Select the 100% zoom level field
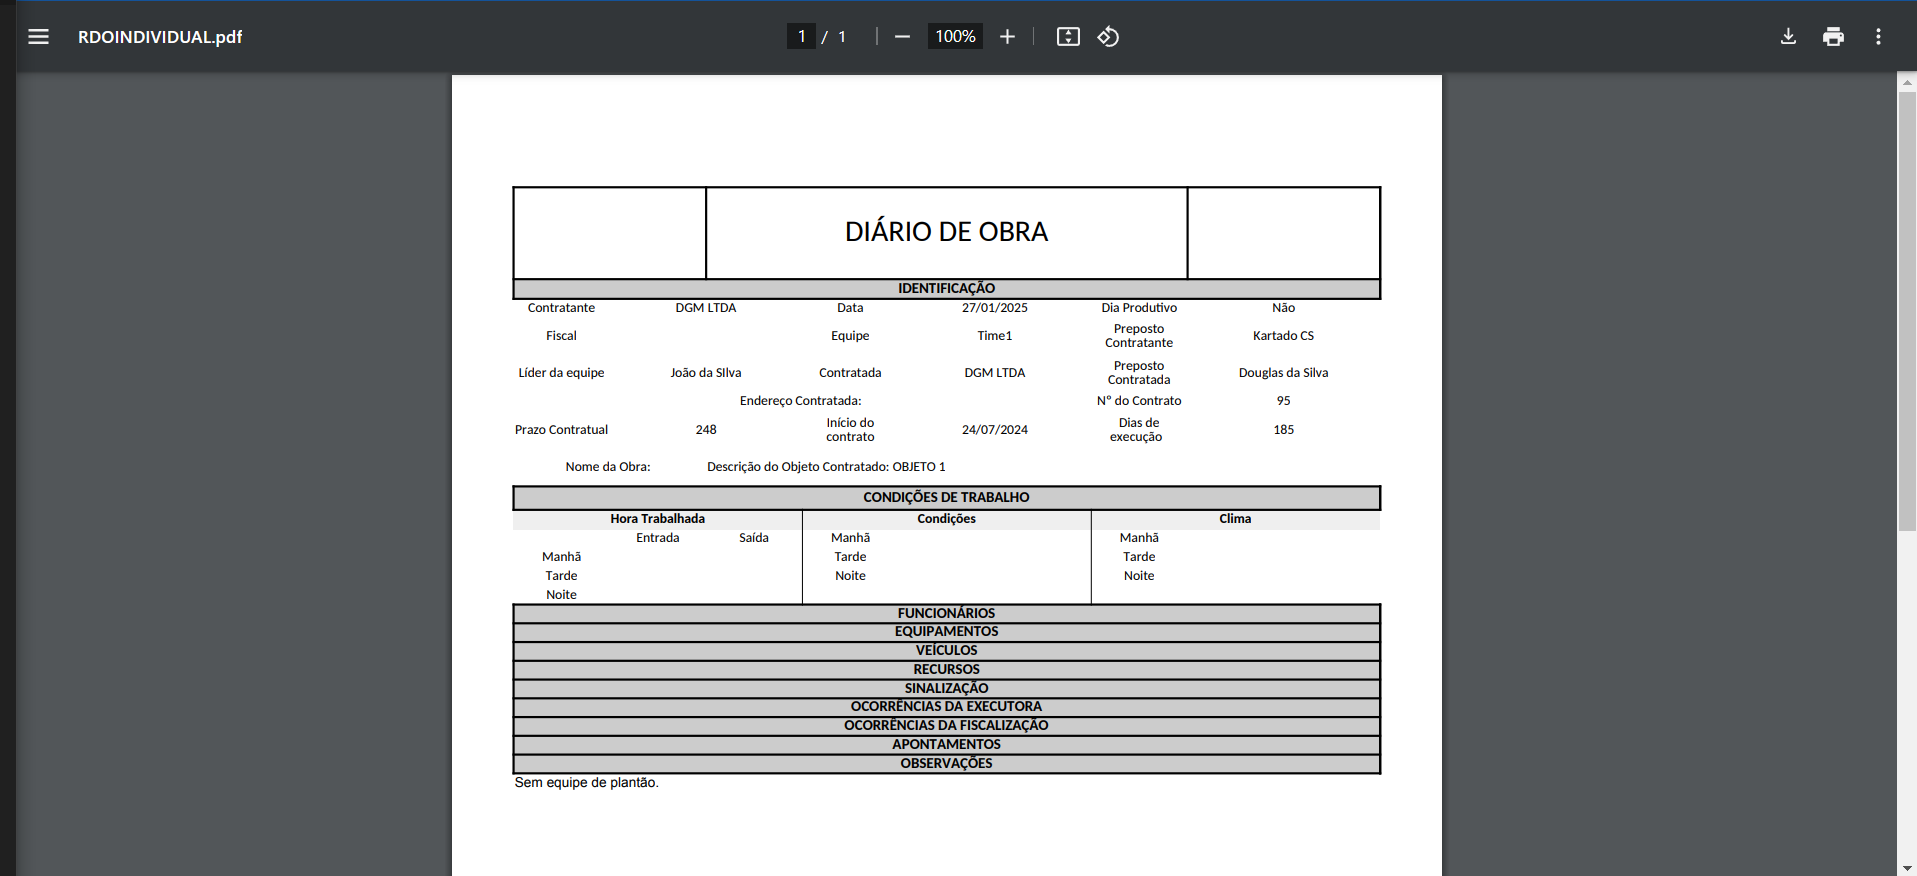 [955, 37]
